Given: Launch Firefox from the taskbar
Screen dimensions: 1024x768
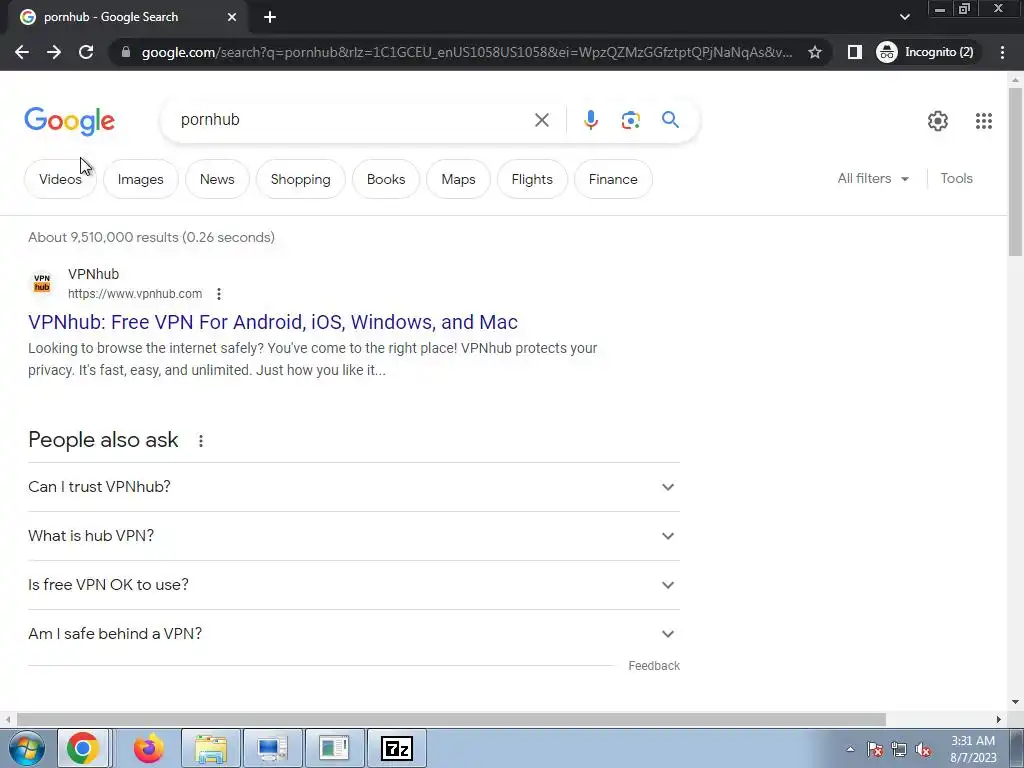Looking at the screenshot, I should [x=149, y=748].
